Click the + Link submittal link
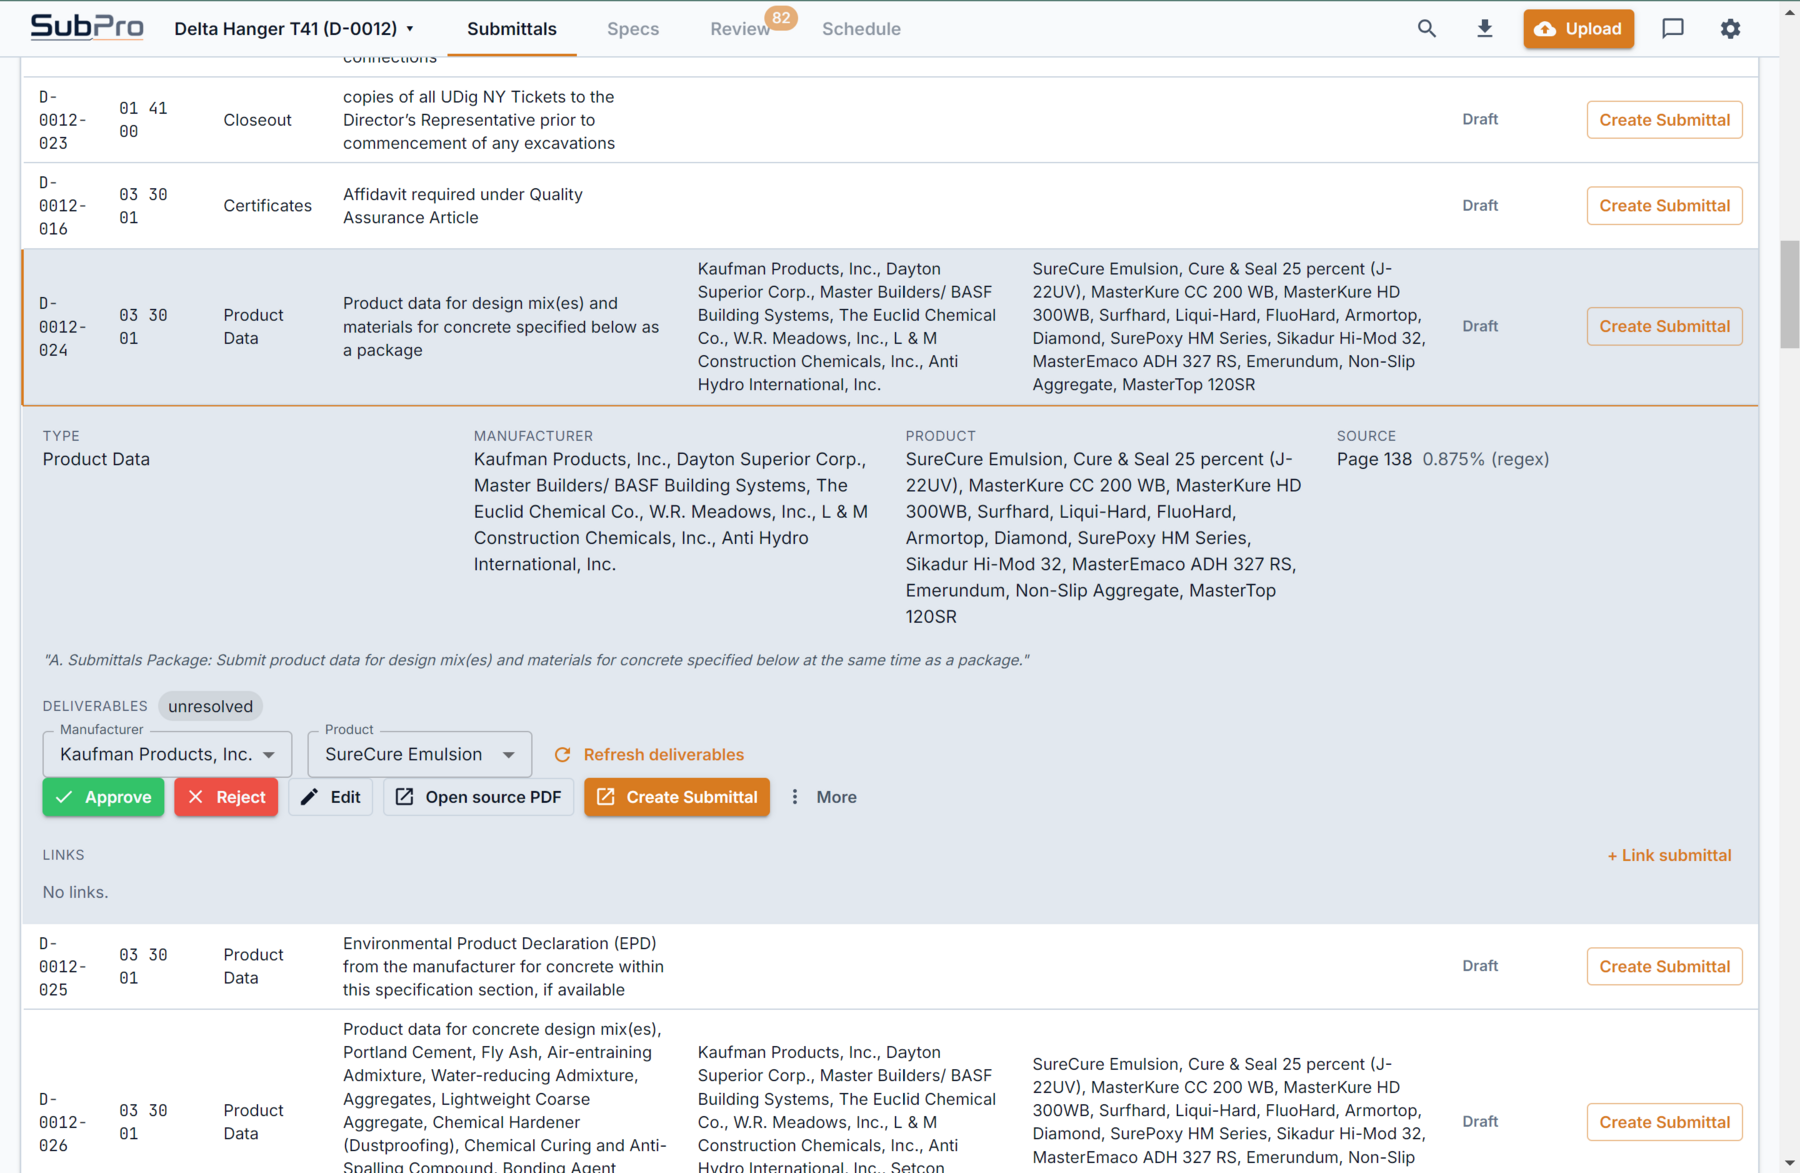Screen dimensions: 1800x1173 click(1669, 855)
